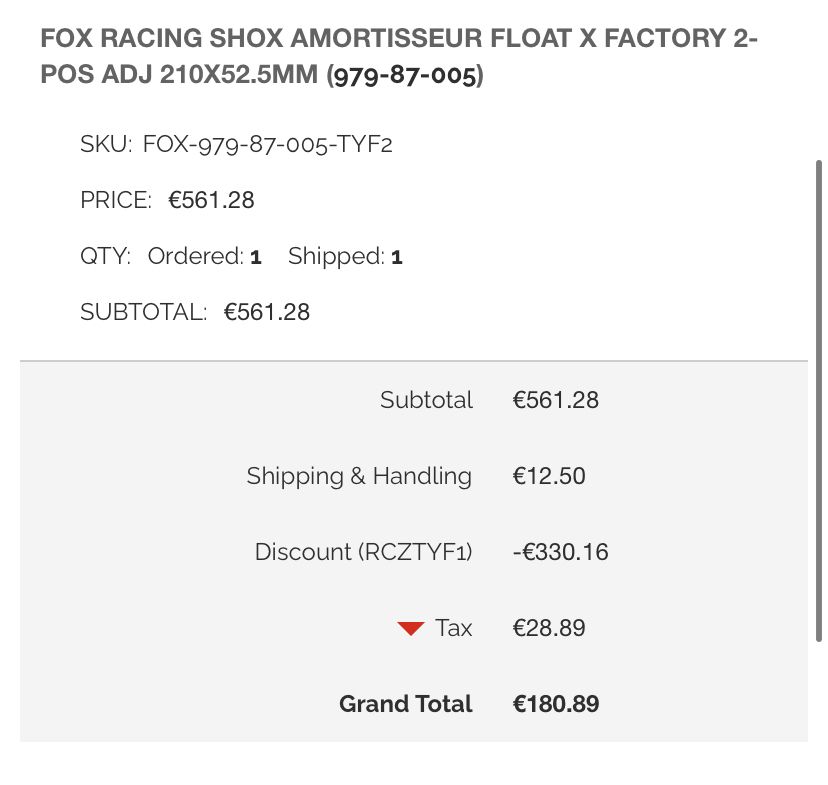Open the Fox Racing Shox product title
The height and width of the screenshot is (785, 828).
tap(398, 58)
